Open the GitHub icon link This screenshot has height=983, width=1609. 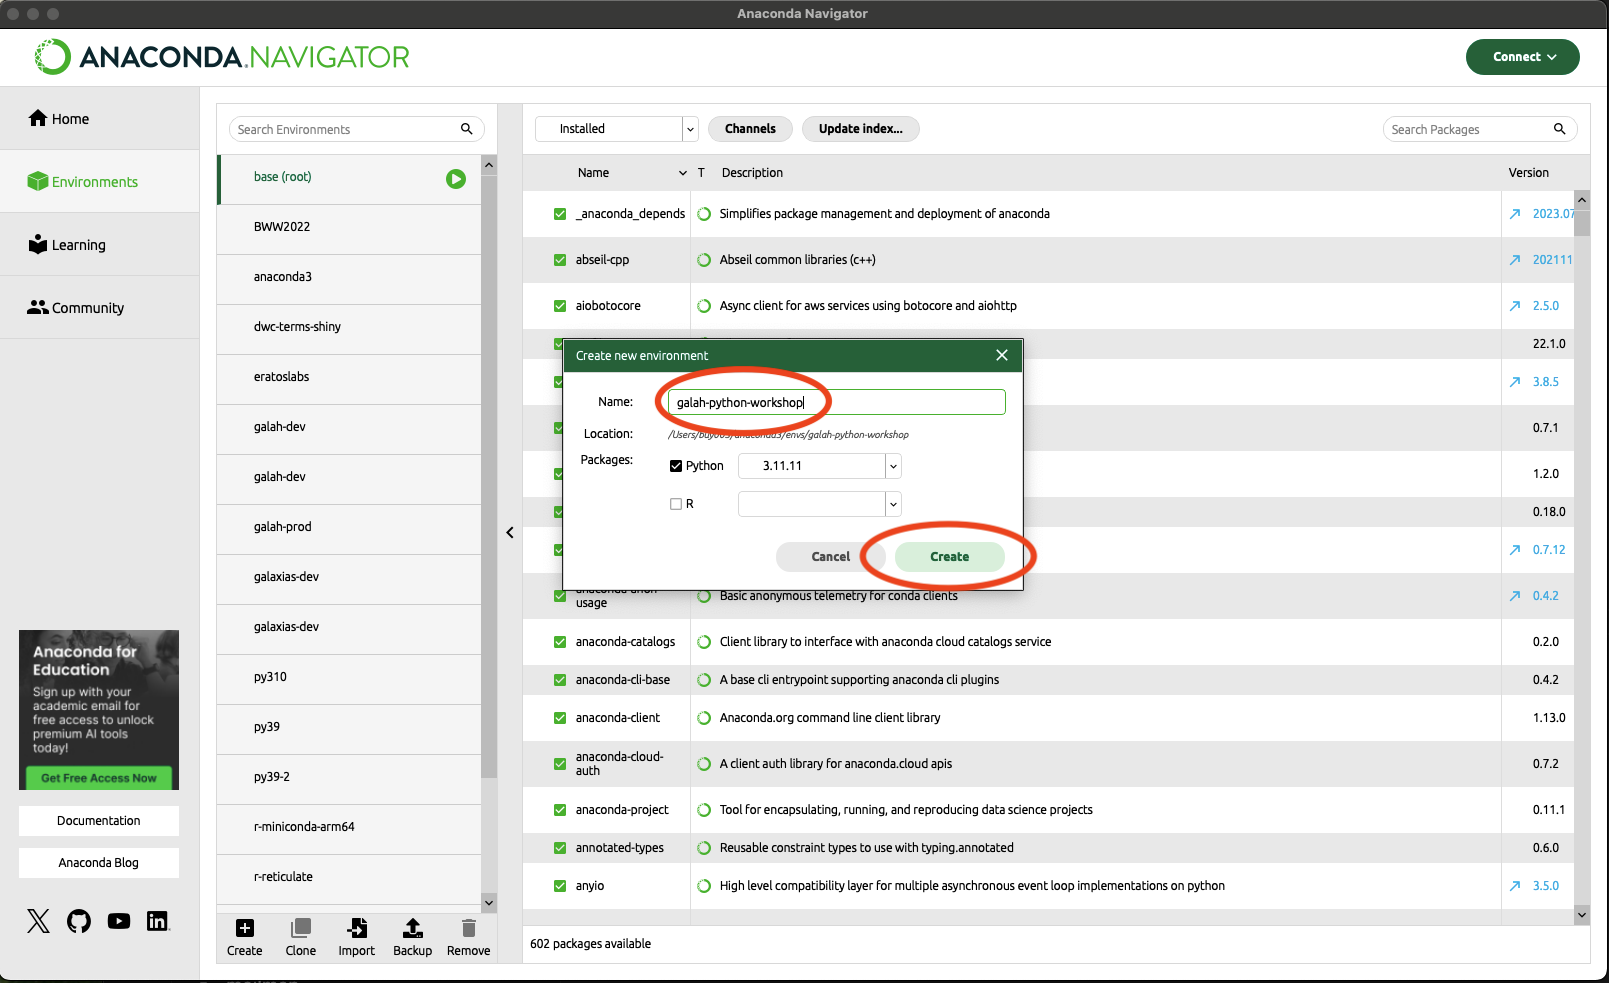tap(79, 921)
